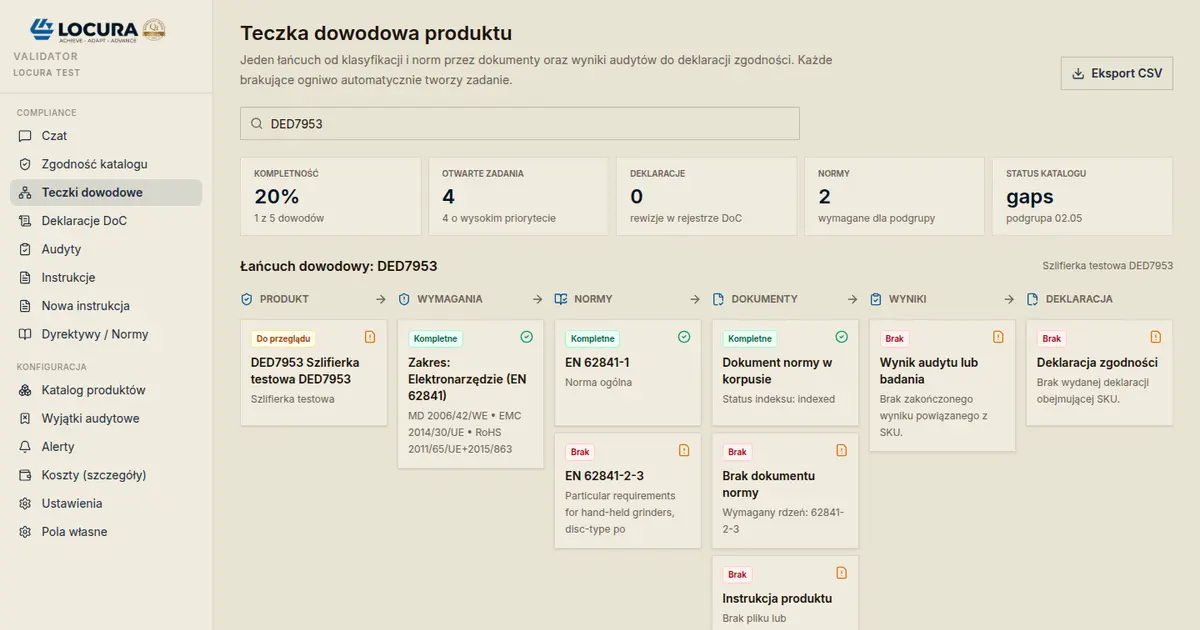Viewport: 1200px width, 630px height.
Task: Click the Audyty clipboard icon
Action: (25, 249)
